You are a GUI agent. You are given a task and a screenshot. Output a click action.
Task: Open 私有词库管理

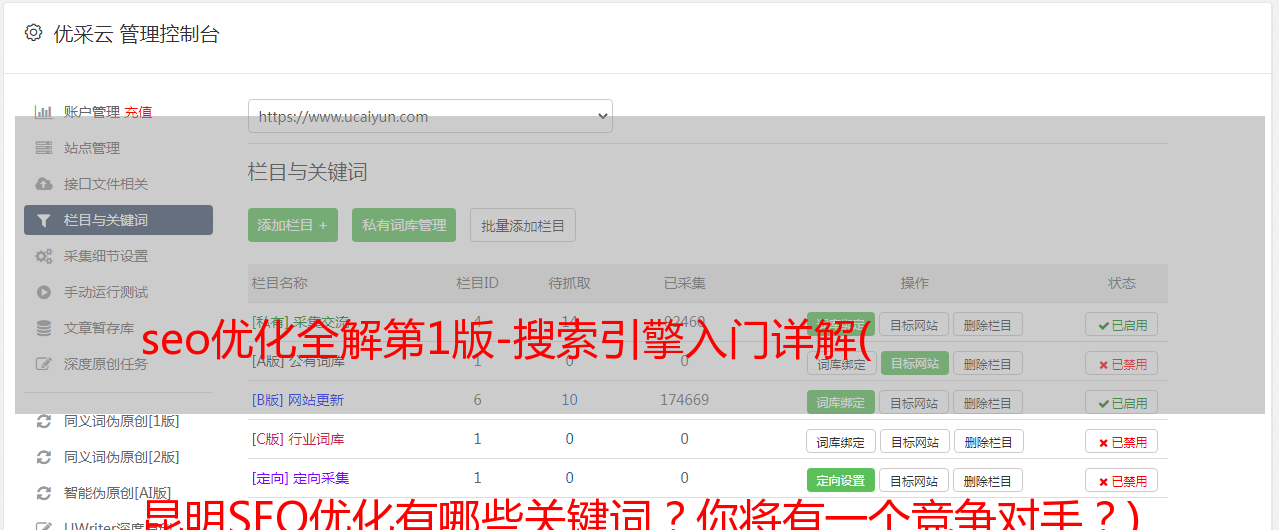[404, 225]
